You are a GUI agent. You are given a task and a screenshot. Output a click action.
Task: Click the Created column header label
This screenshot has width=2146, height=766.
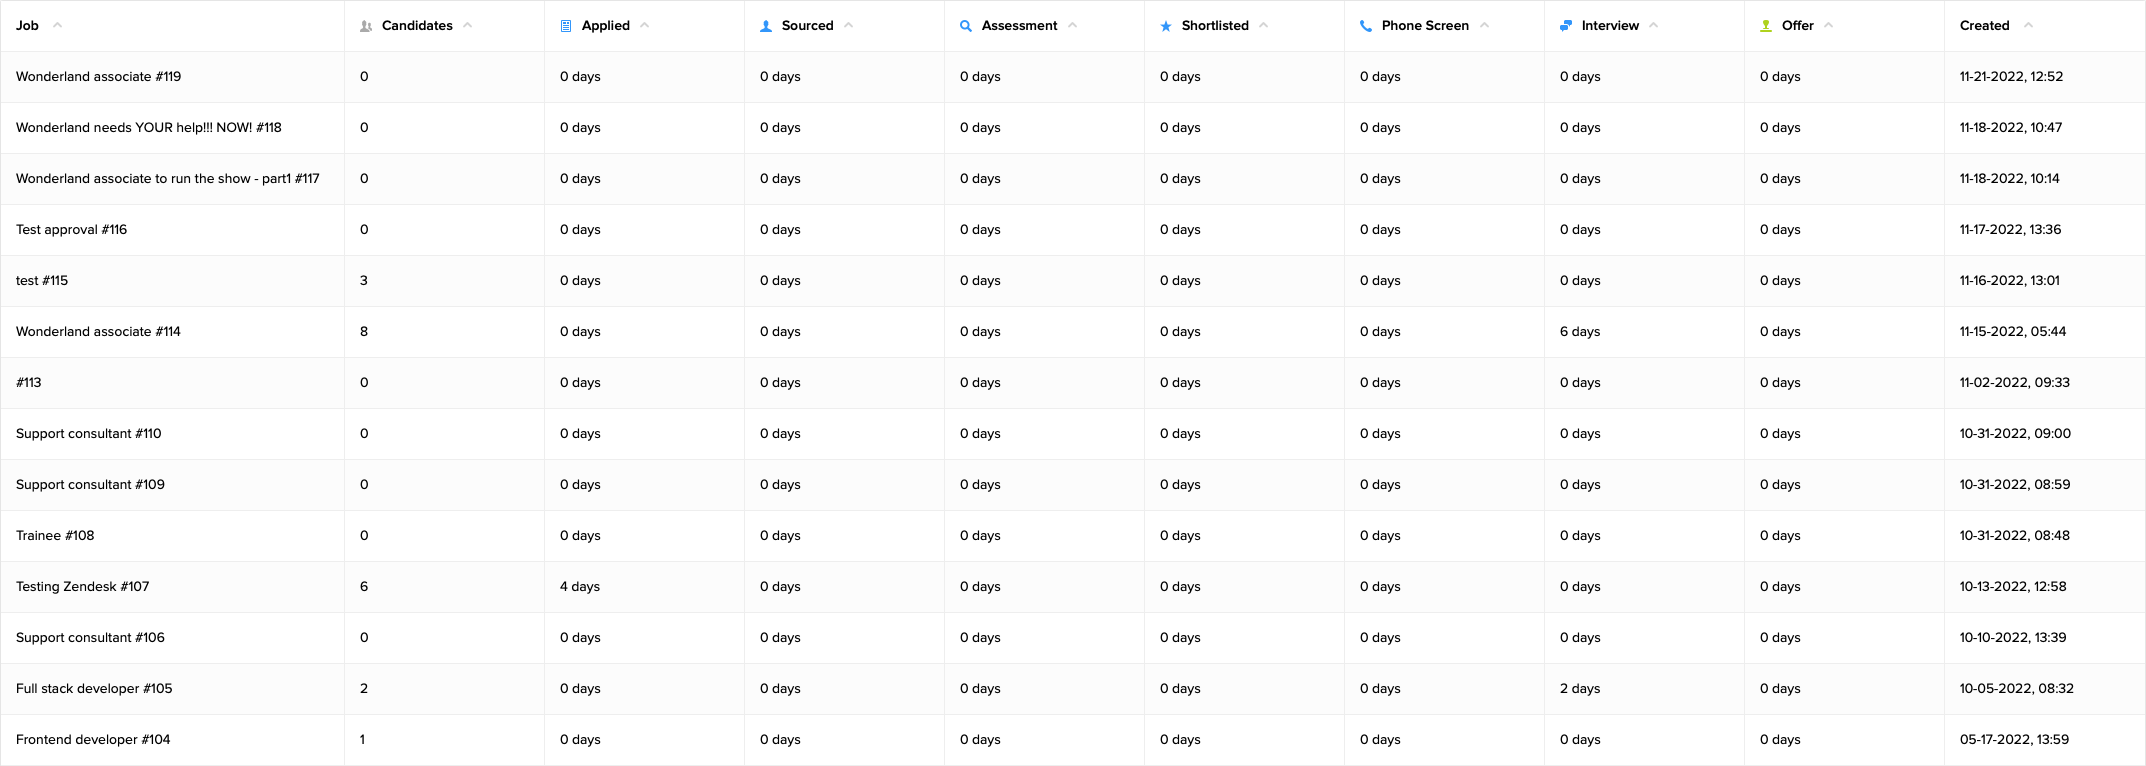click(1984, 26)
